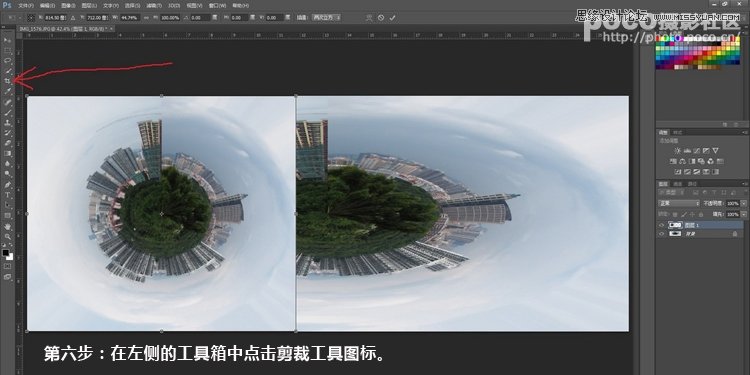
Task: Select the Lasso tool
Action: click(x=8, y=60)
